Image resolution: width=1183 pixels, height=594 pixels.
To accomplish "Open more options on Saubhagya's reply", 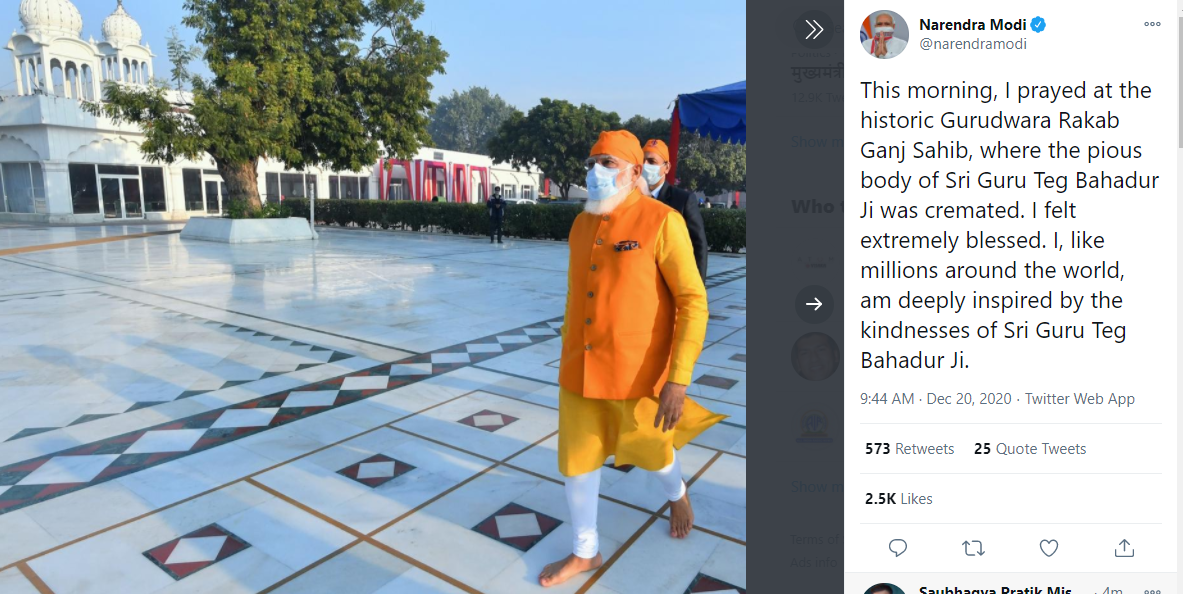I will pos(1152,590).
